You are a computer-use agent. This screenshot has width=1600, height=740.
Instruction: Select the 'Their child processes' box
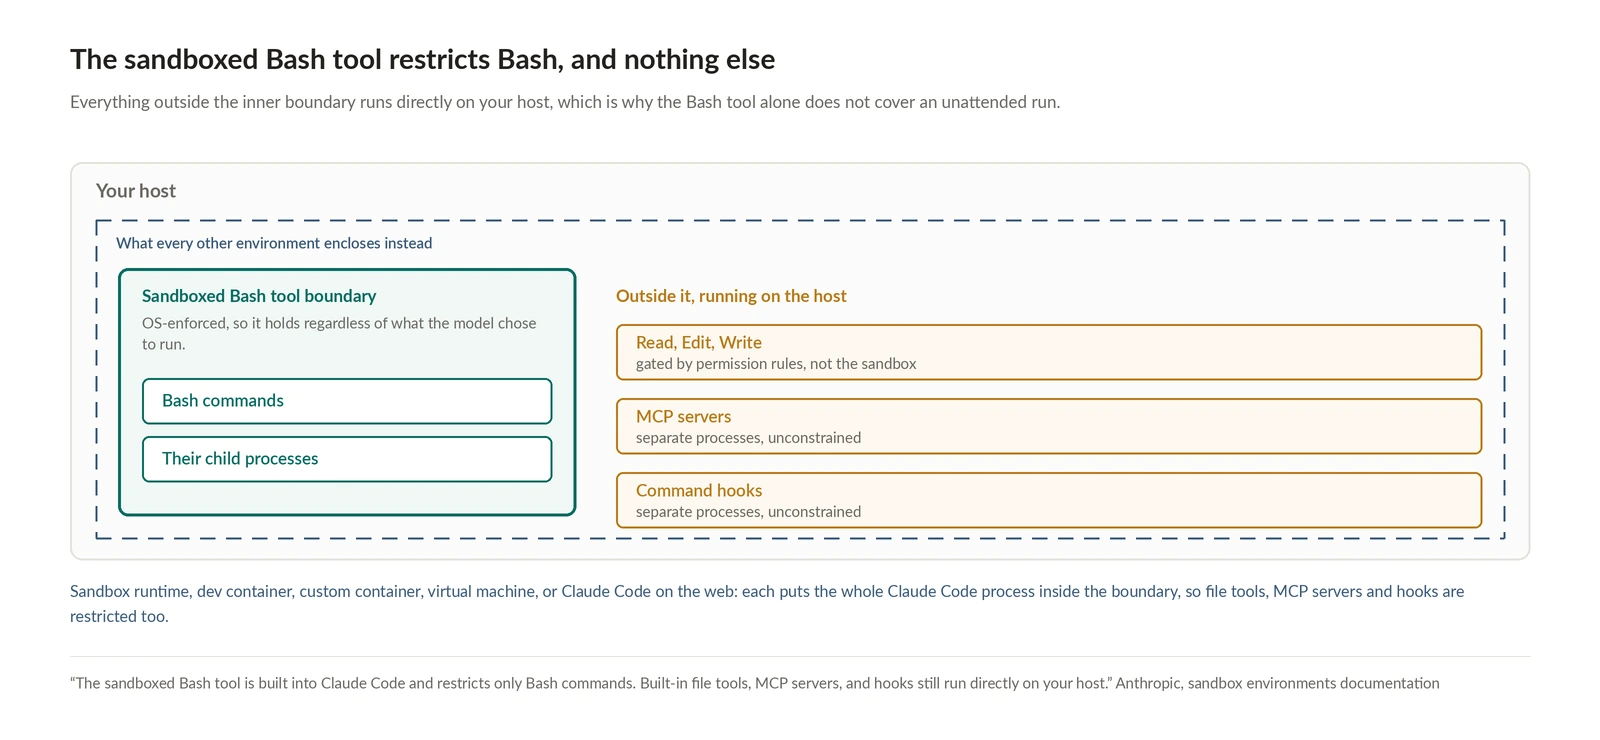347,459
